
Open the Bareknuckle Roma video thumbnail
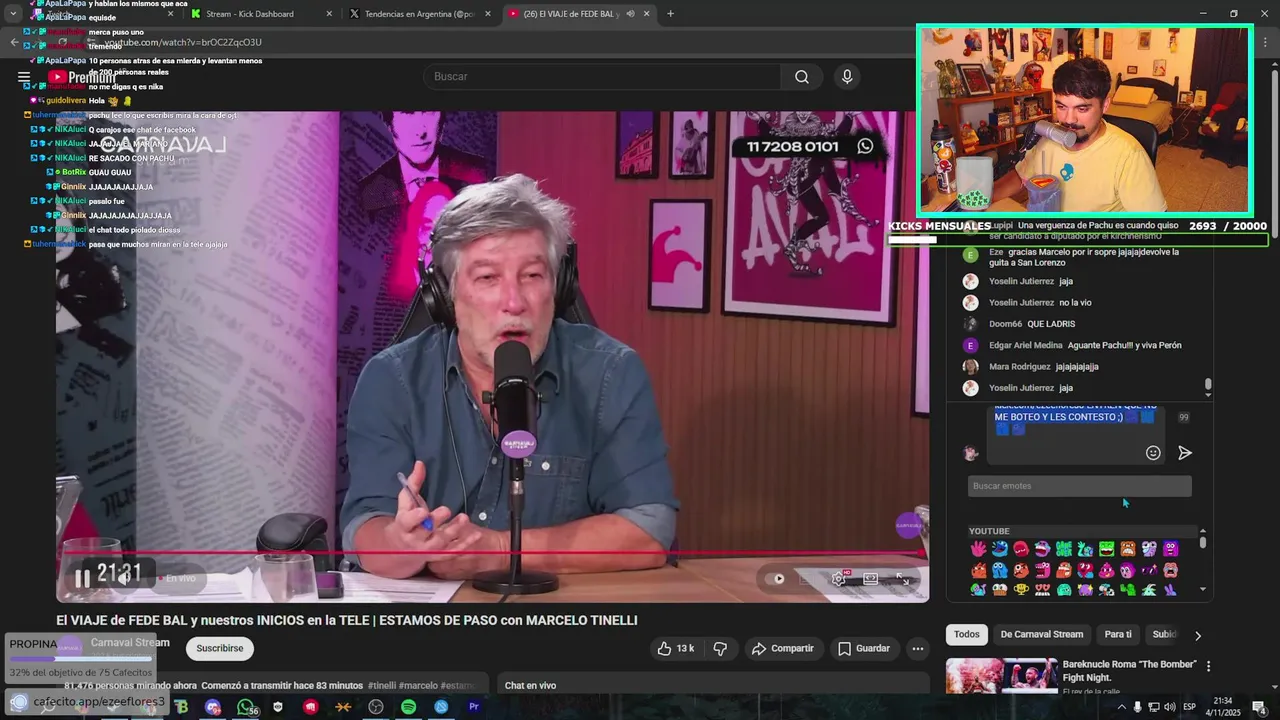pyautogui.click(x=1002, y=677)
